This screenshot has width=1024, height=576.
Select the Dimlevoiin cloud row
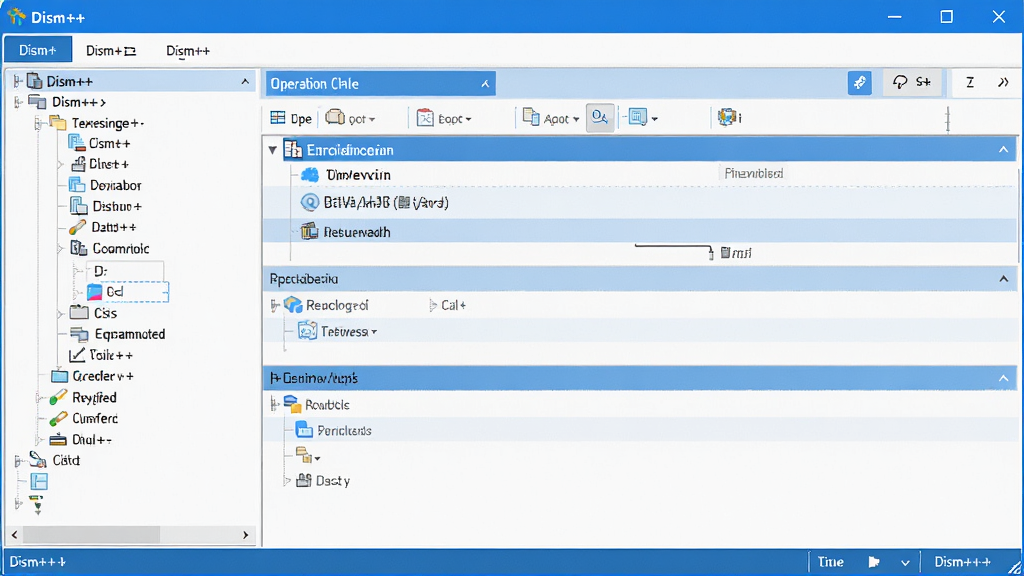click(x=640, y=174)
